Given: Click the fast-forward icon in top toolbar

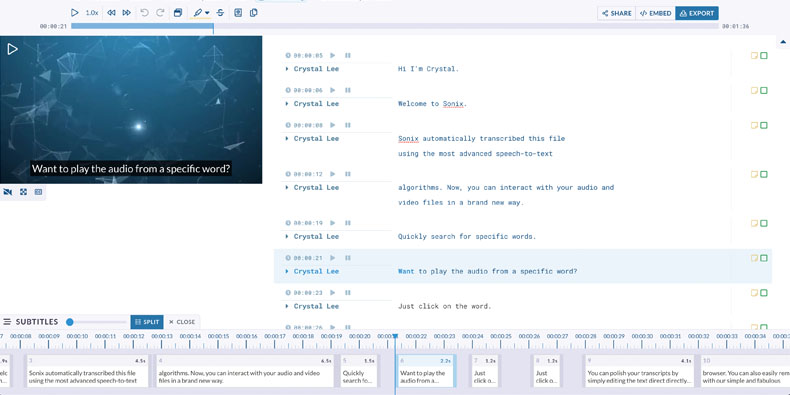Looking at the screenshot, I should tap(127, 13).
